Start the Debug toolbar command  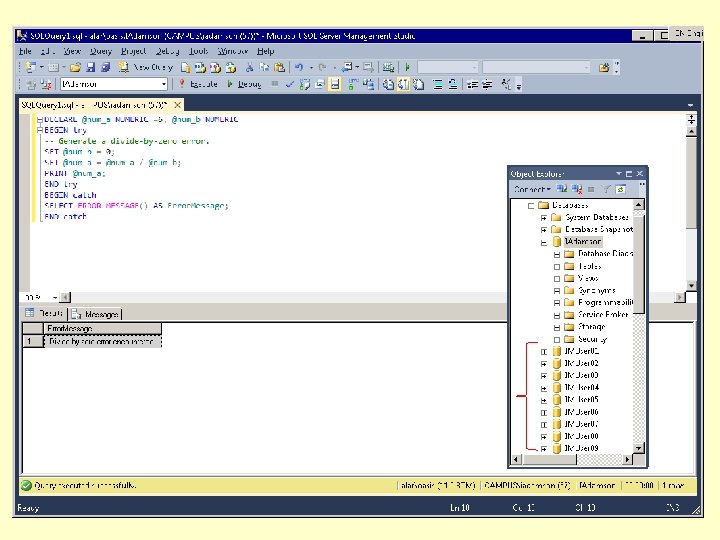(246, 85)
